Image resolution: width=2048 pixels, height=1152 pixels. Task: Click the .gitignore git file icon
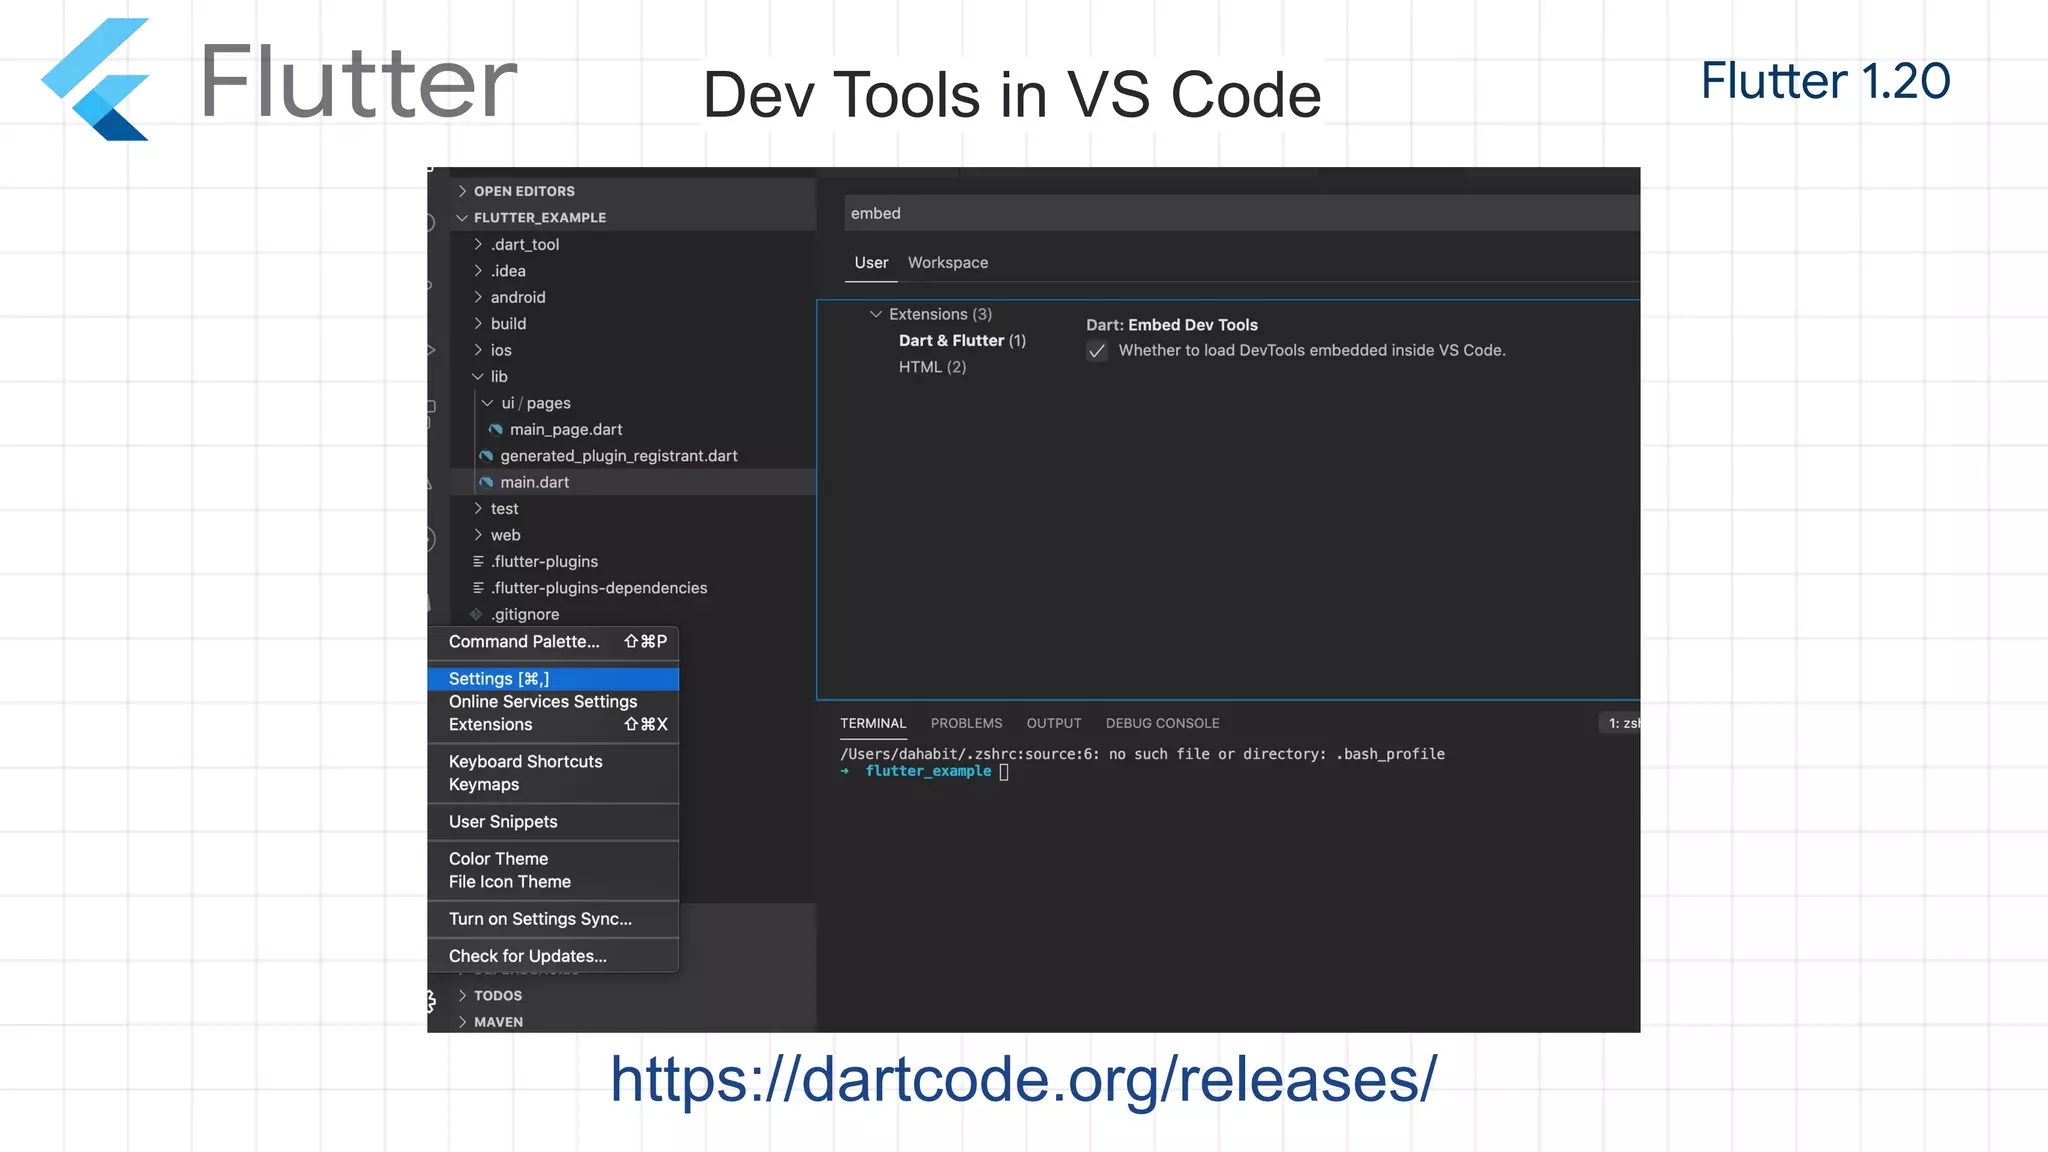pyautogui.click(x=477, y=614)
